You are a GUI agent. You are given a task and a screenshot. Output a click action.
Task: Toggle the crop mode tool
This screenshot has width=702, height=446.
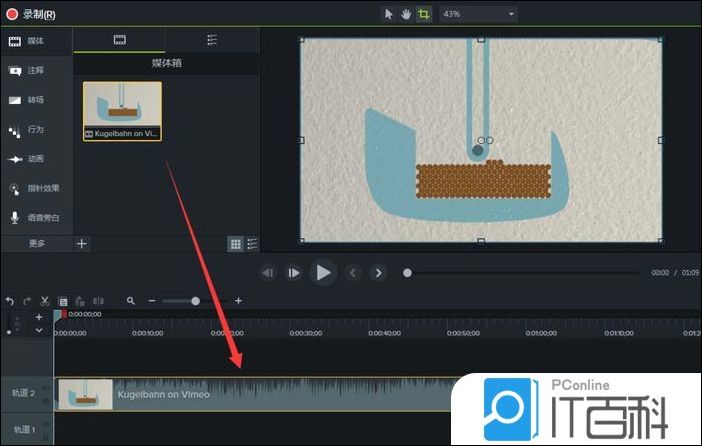click(423, 14)
